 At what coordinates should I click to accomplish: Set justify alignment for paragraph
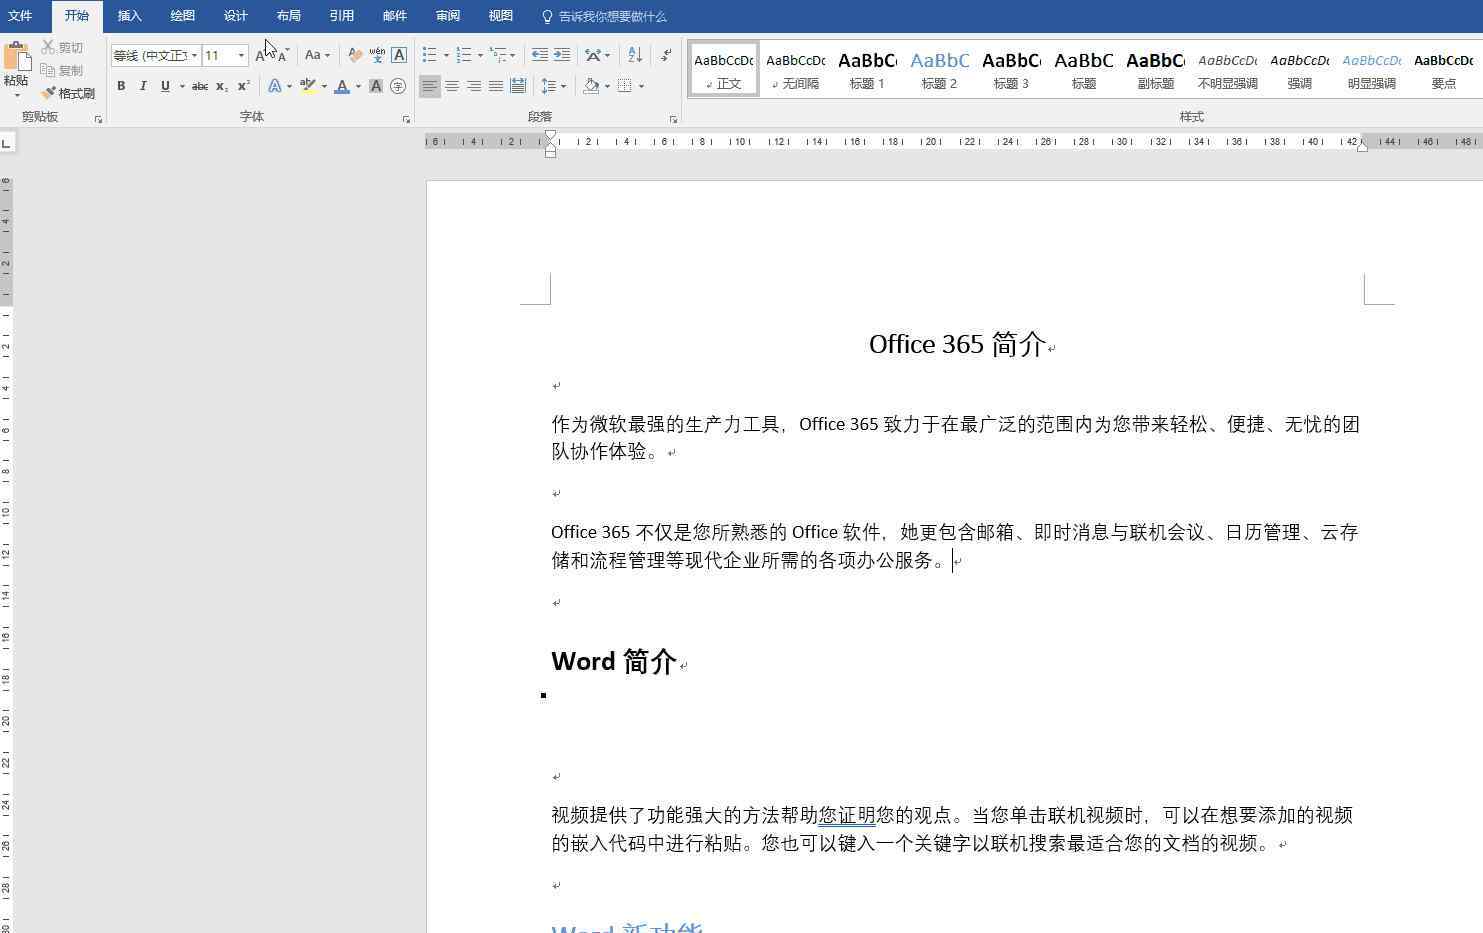(x=496, y=86)
